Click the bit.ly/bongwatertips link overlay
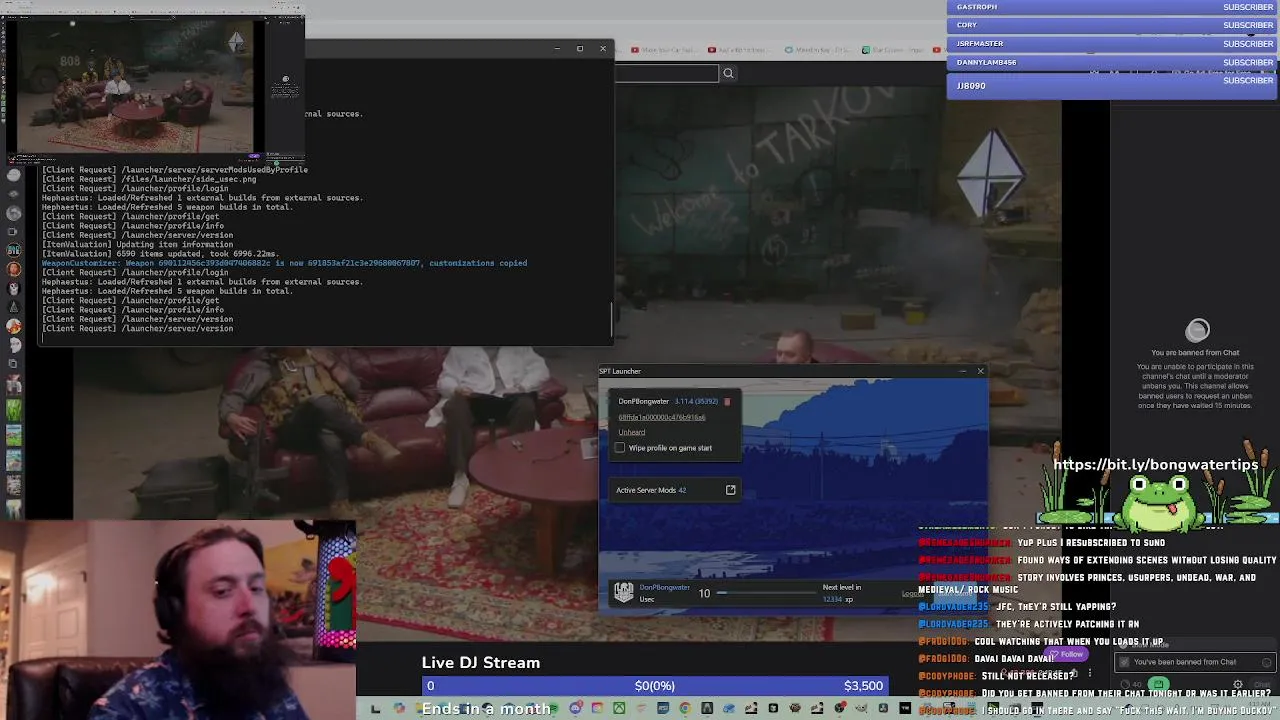 click(x=1155, y=465)
